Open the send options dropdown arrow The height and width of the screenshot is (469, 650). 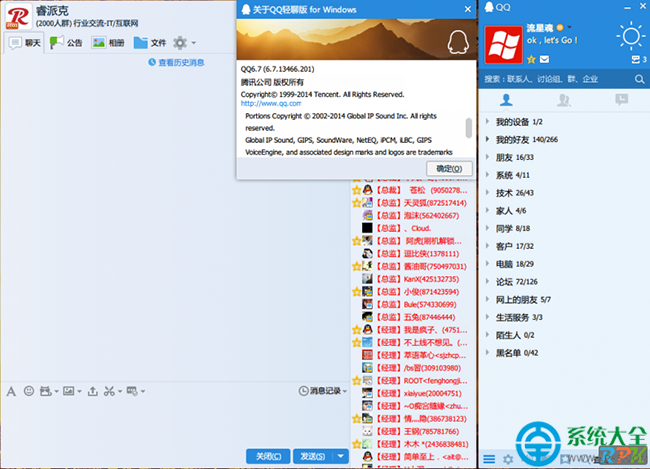tap(341, 456)
